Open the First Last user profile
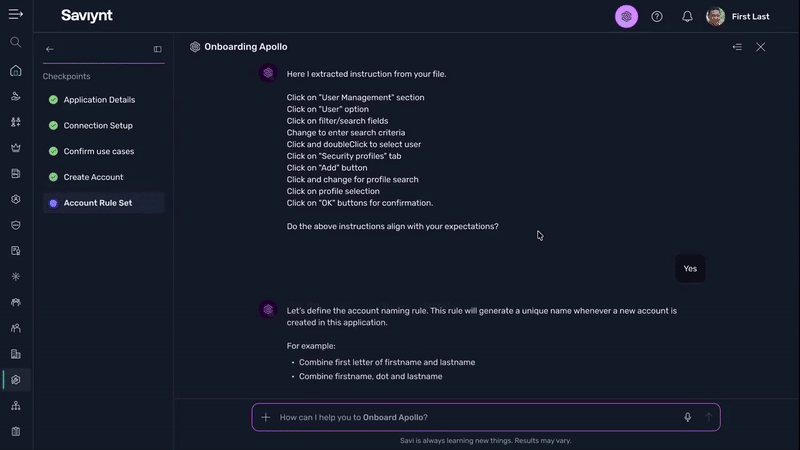800x450 pixels. (741, 16)
